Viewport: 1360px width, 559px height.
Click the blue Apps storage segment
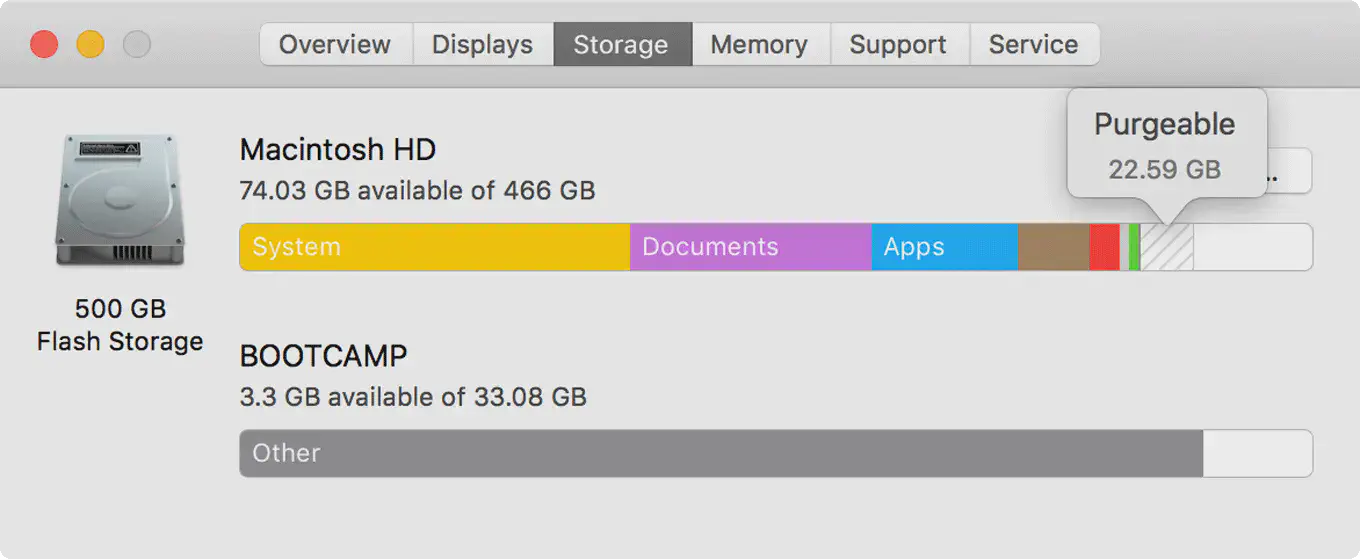(x=944, y=247)
